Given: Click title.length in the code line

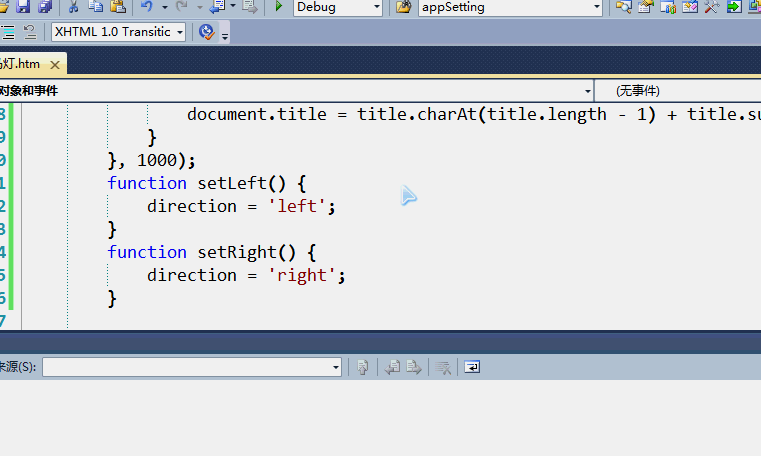Looking at the screenshot, I should click(547, 114).
